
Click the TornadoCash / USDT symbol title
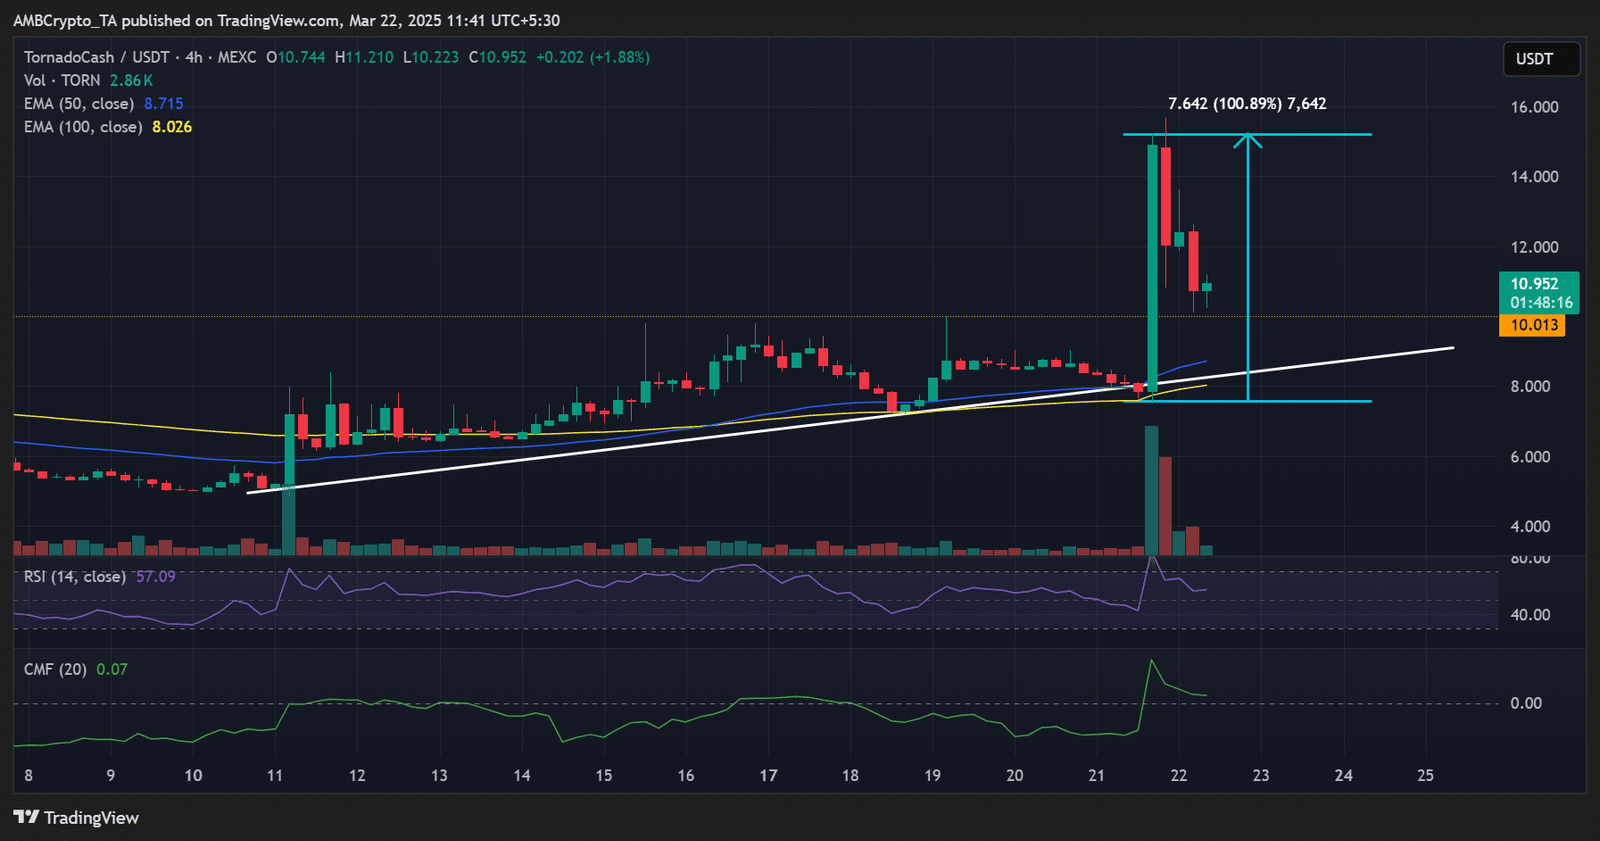[x=96, y=57]
